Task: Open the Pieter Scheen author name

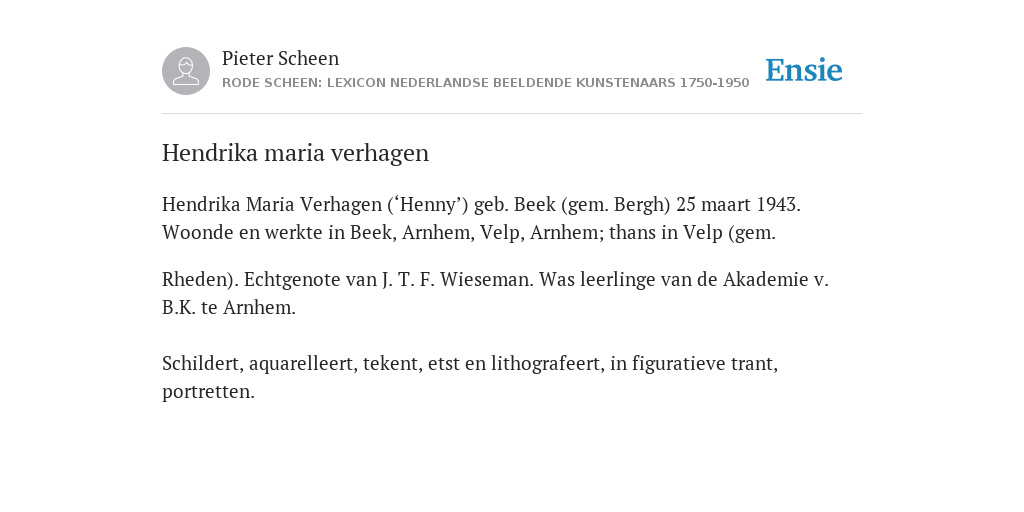Action: [280, 58]
